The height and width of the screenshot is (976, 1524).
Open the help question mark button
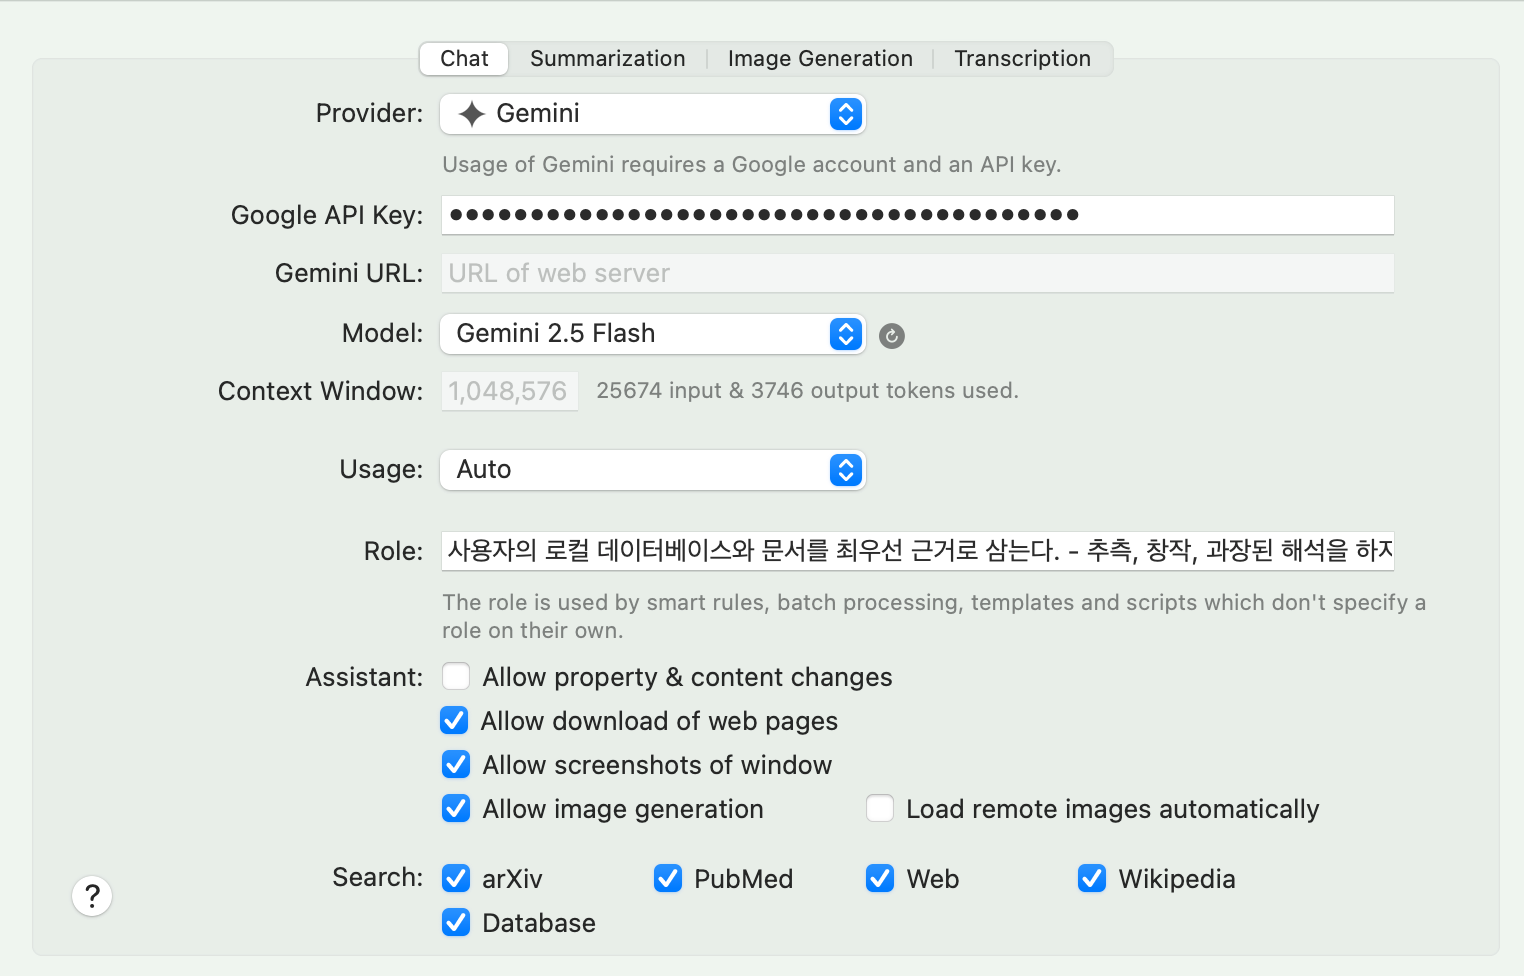92,896
